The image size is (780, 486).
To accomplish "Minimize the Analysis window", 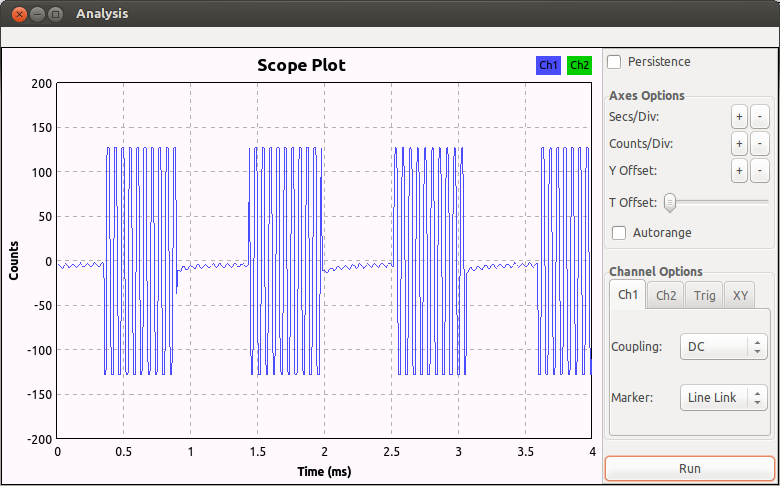I will pyautogui.click(x=37, y=14).
